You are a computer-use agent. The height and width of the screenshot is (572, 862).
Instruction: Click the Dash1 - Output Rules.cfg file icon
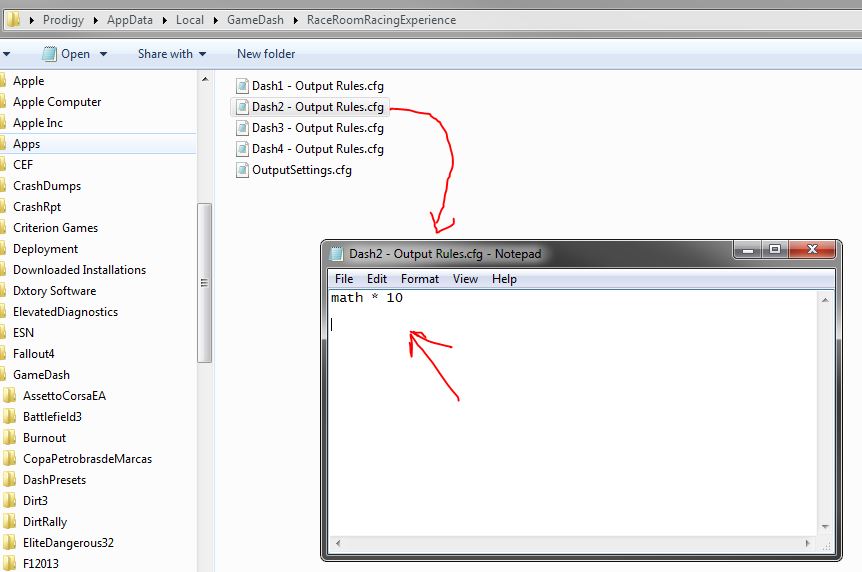(x=242, y=86)
